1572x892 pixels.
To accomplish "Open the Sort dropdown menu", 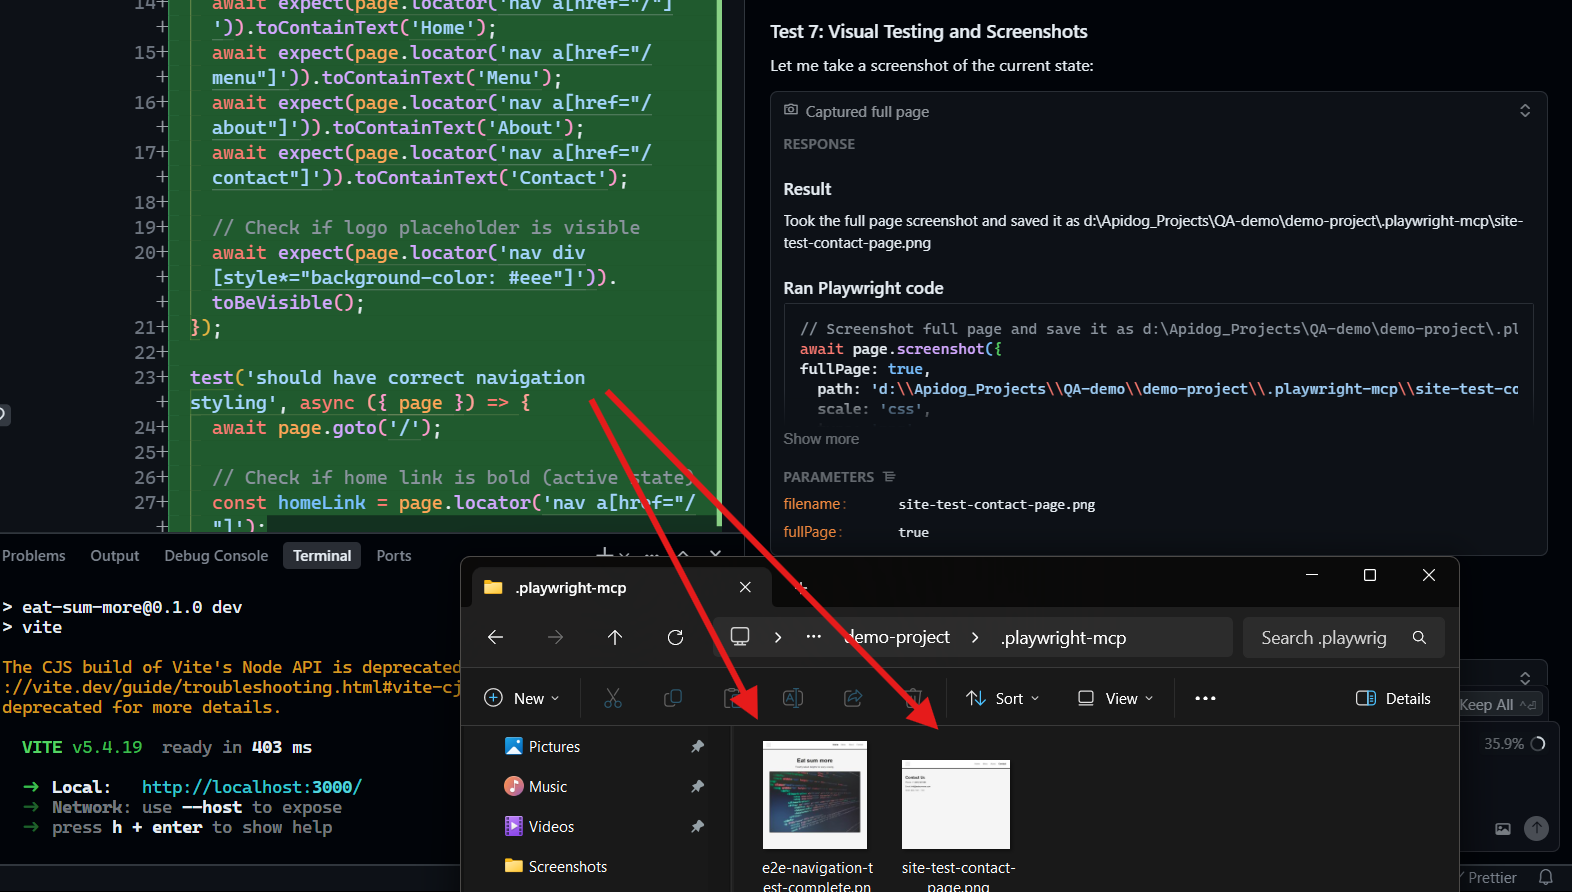I will [1002, 698].
